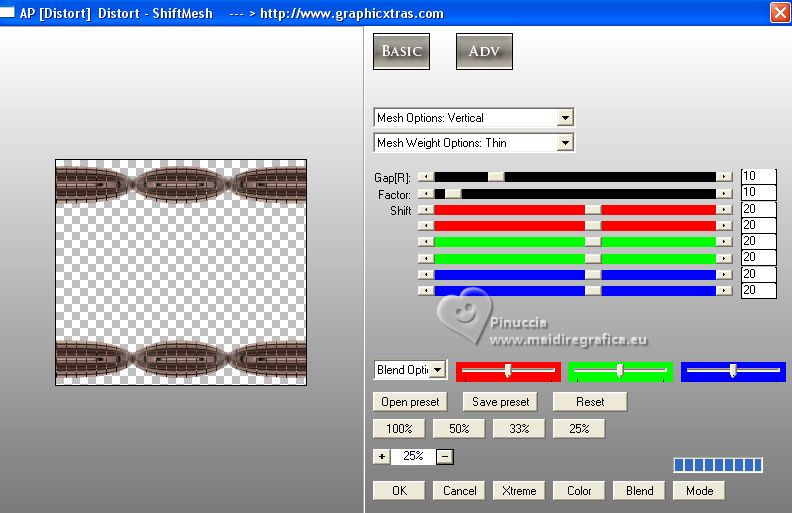Set preview zoom to 50%

459,429
